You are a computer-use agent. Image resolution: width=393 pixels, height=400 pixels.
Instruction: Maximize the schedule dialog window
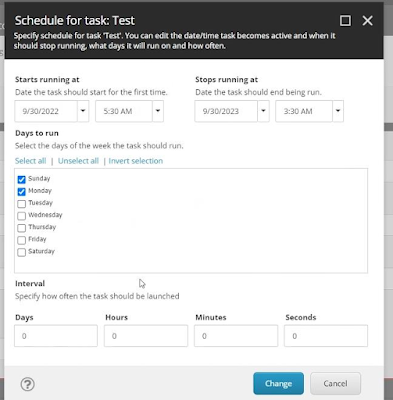tap(345, 21)
